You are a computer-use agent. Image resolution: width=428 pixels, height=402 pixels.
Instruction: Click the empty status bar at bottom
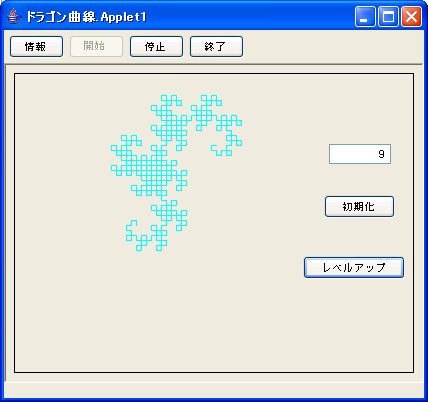point(214,389)
